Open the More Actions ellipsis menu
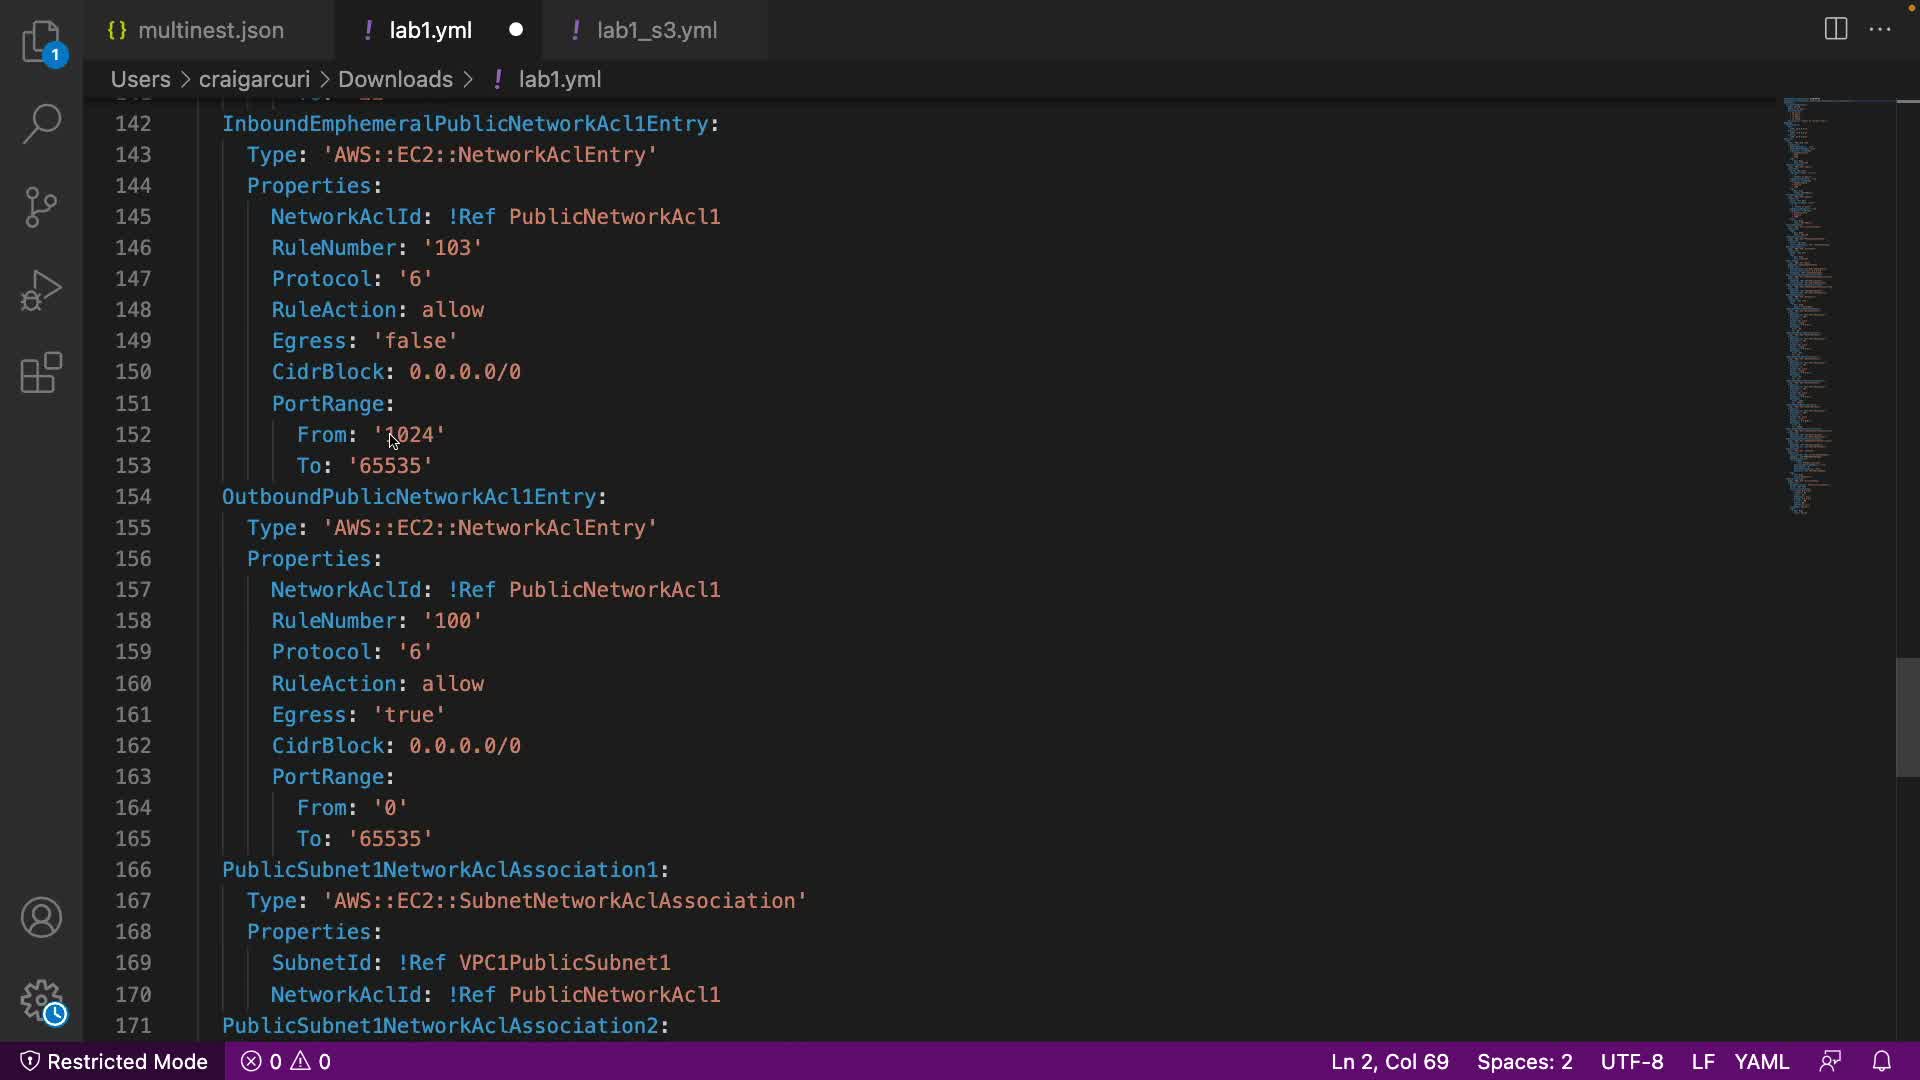The width and height of the screenshot is (1920, 1080). tap(1880, 29)
